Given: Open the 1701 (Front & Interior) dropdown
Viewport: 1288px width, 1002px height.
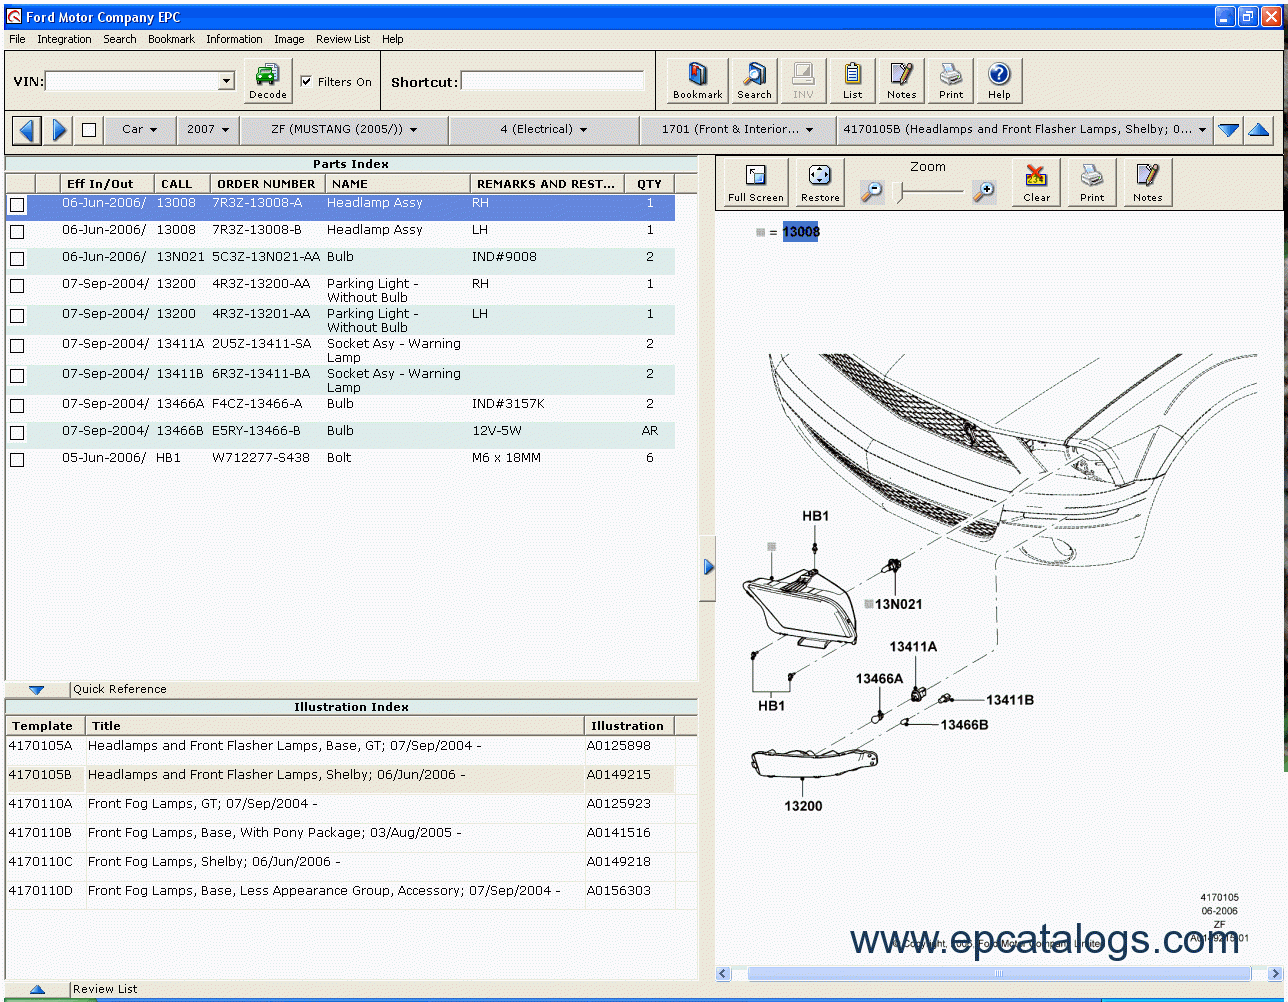Looking at the screenshot, I should pyautogui.click(x=738, y=130).
